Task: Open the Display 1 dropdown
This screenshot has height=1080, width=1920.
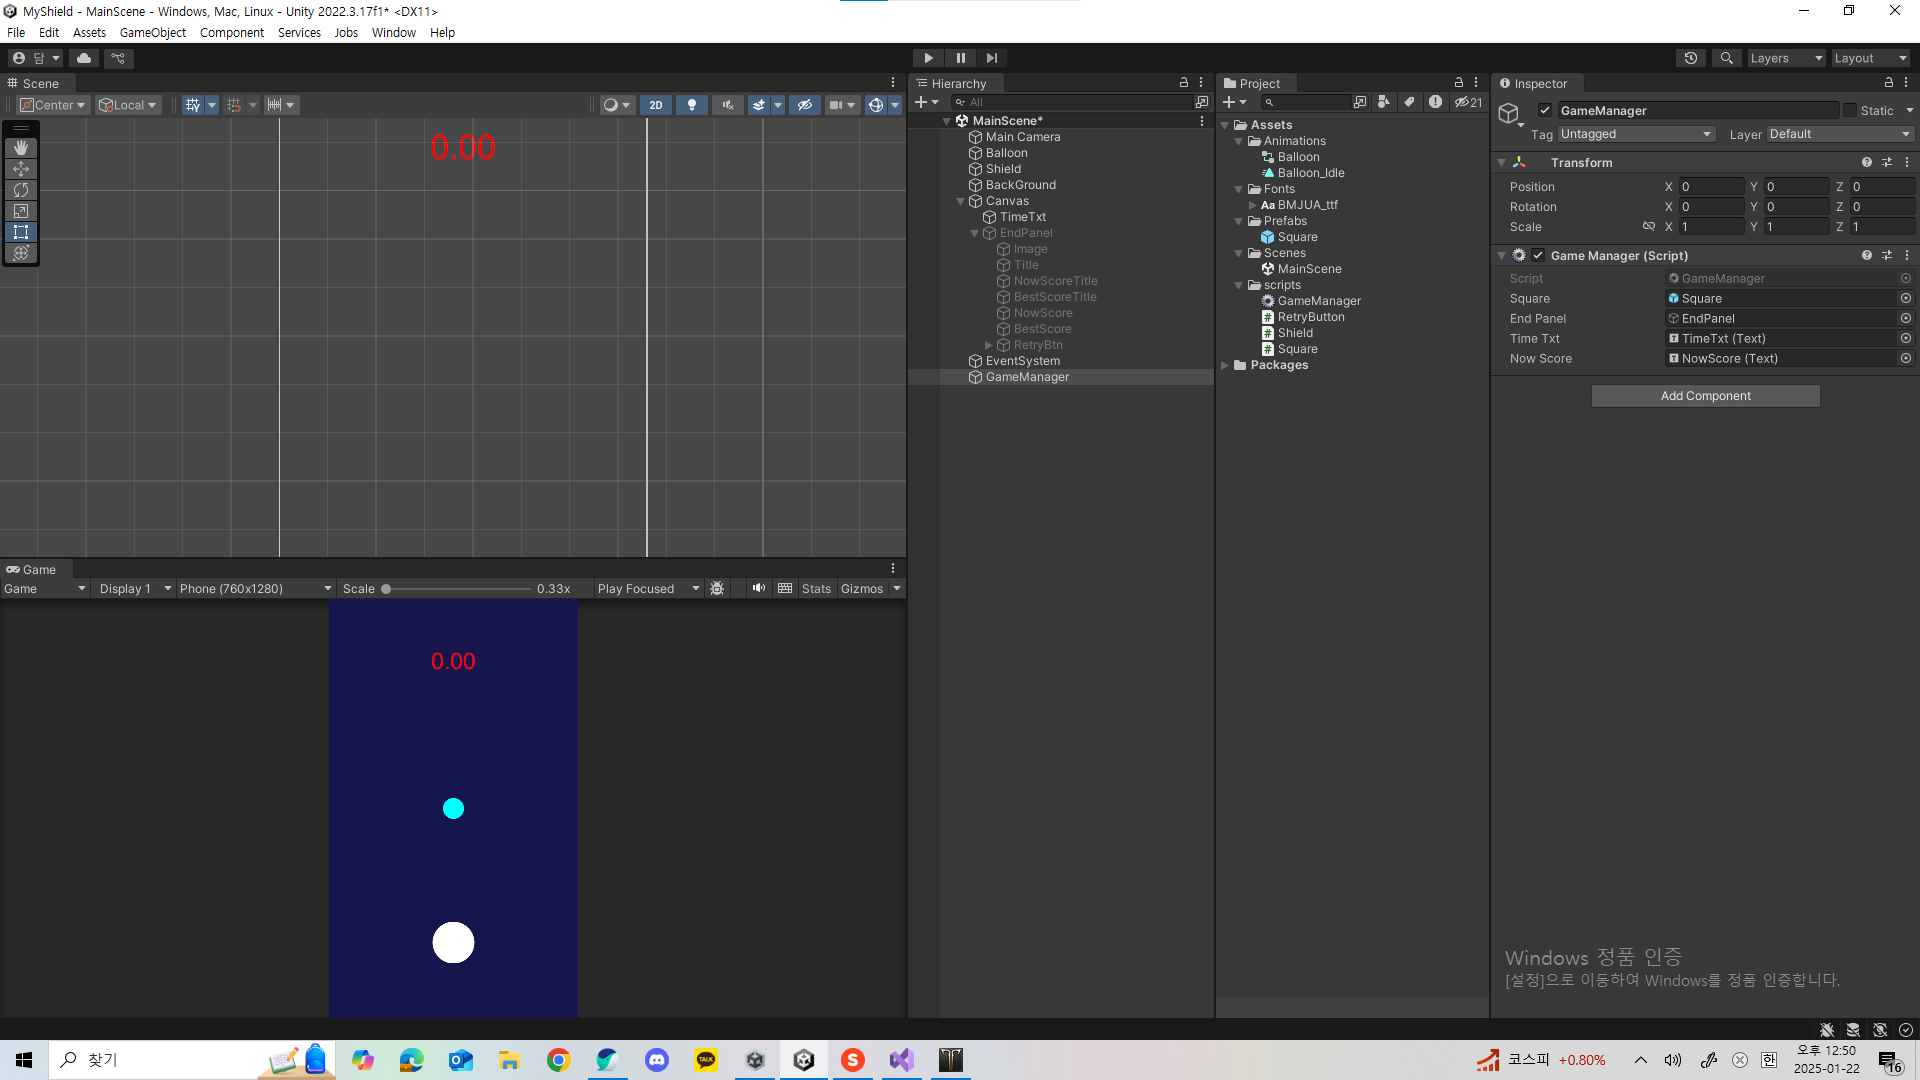Action: coord(135,589)
